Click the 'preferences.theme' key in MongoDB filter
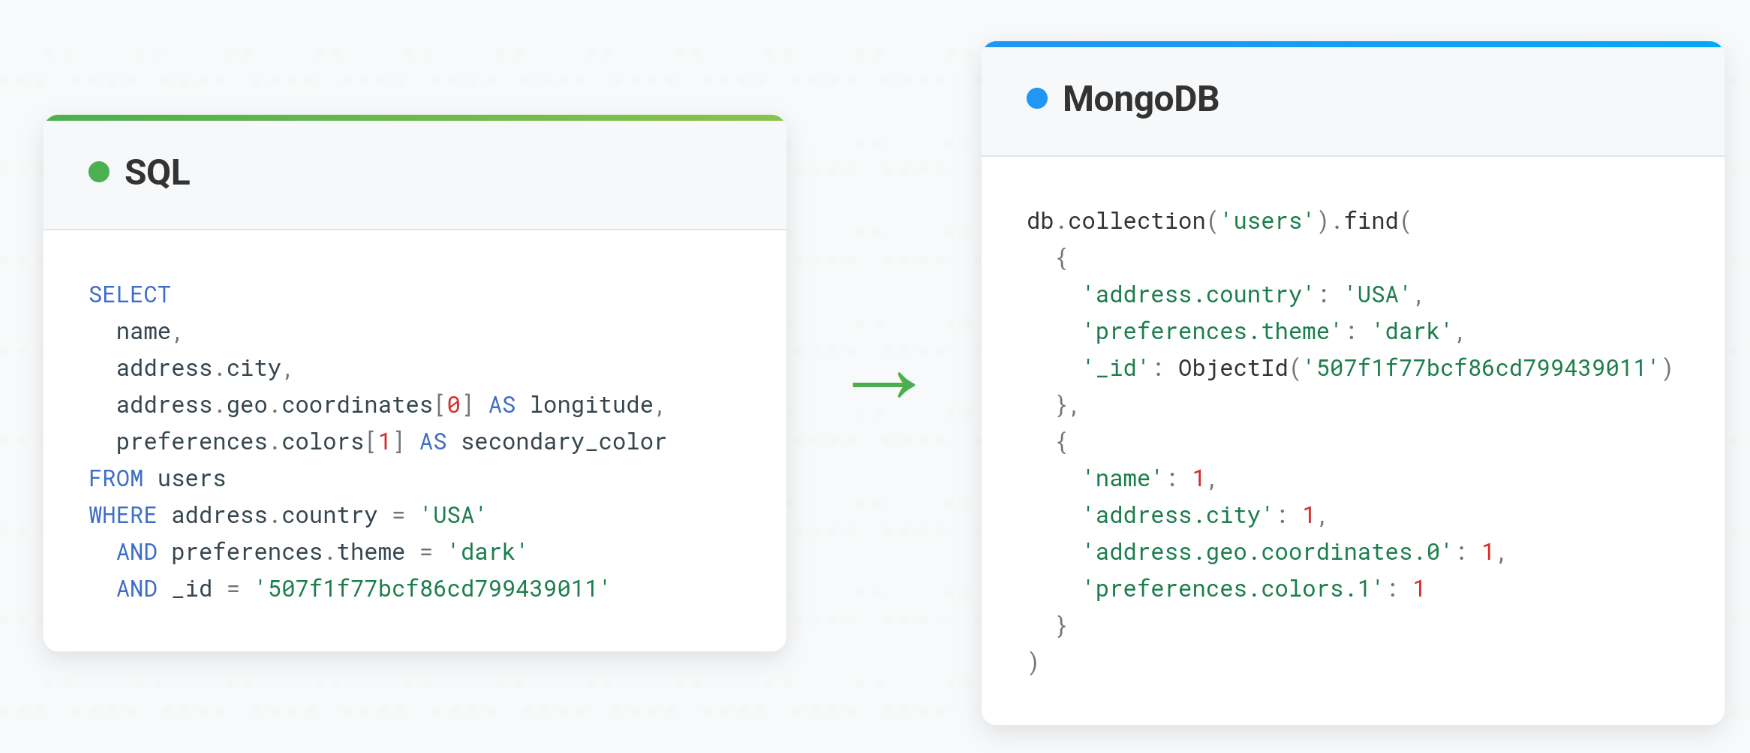This screenshot has height=753, width=1750. (x=1212, y=332)
